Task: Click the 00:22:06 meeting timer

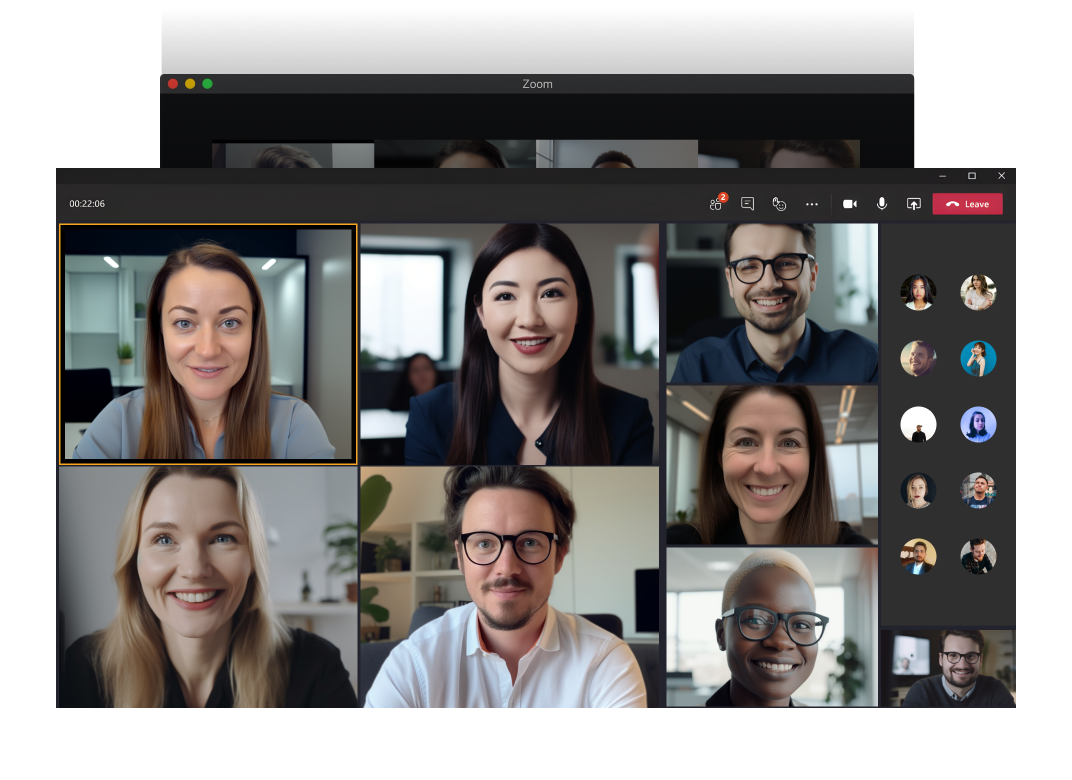Action: (x=87, y=204)
